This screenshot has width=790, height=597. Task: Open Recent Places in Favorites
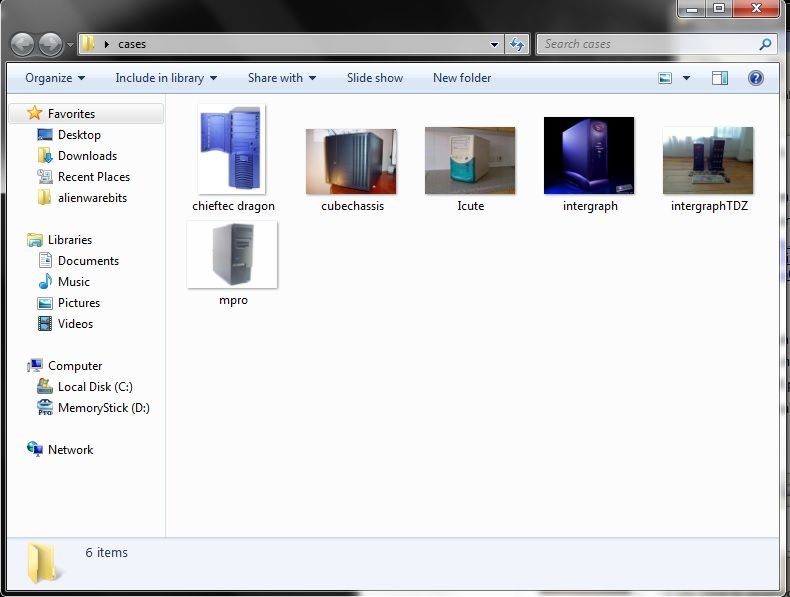coord(94,177)
